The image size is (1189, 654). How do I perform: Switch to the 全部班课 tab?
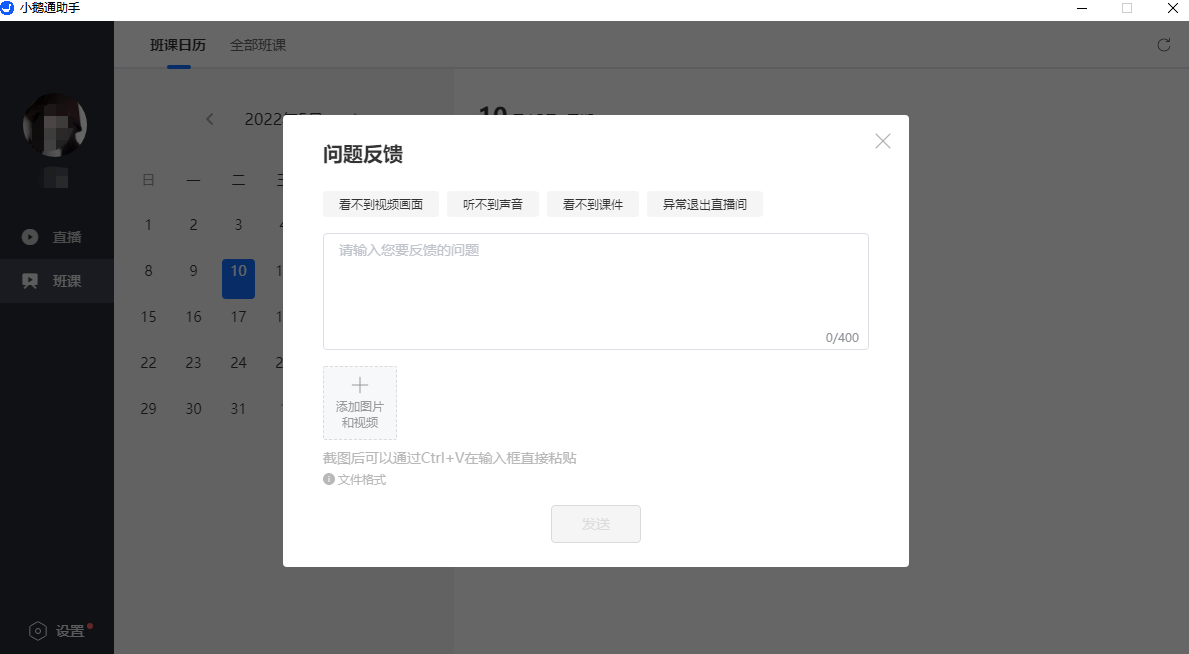pos(258,45)
